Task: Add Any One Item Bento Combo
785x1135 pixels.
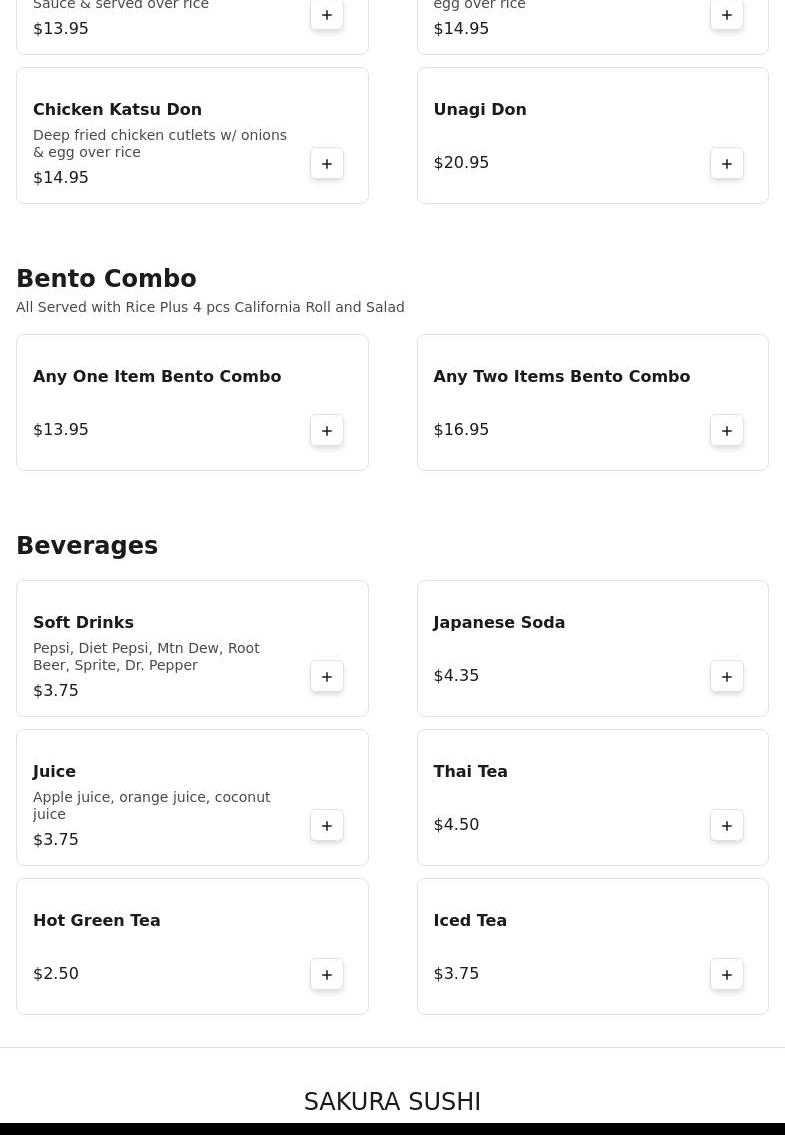Action: (x=327, y=431)
